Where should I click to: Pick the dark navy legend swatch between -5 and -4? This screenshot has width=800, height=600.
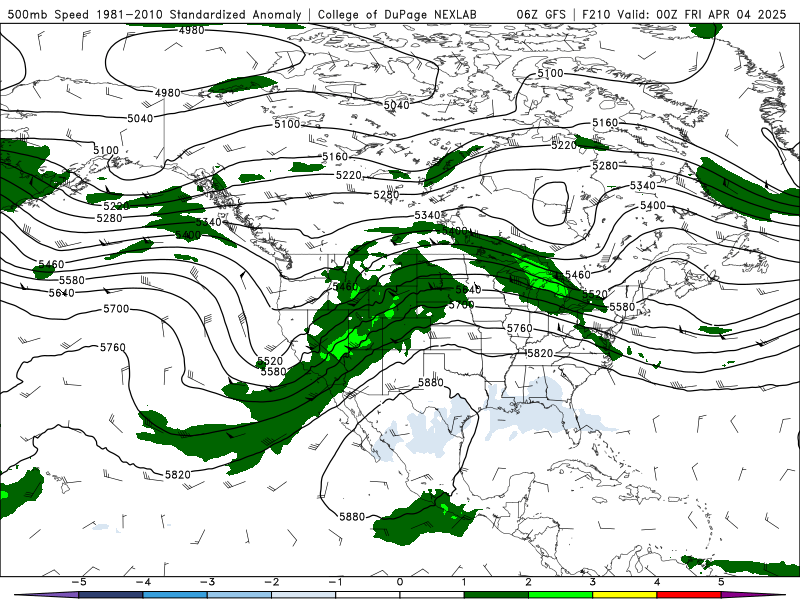pos(111,595)
